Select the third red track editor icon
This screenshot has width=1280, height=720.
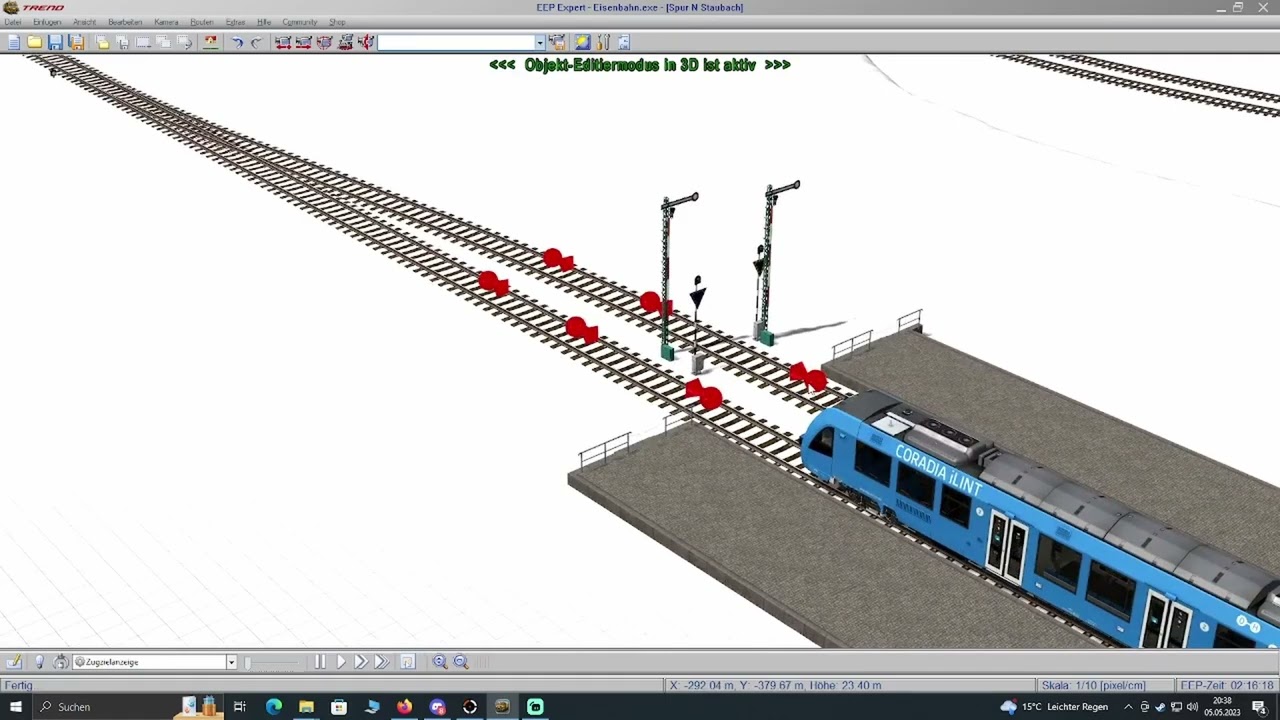coord(324,42)
